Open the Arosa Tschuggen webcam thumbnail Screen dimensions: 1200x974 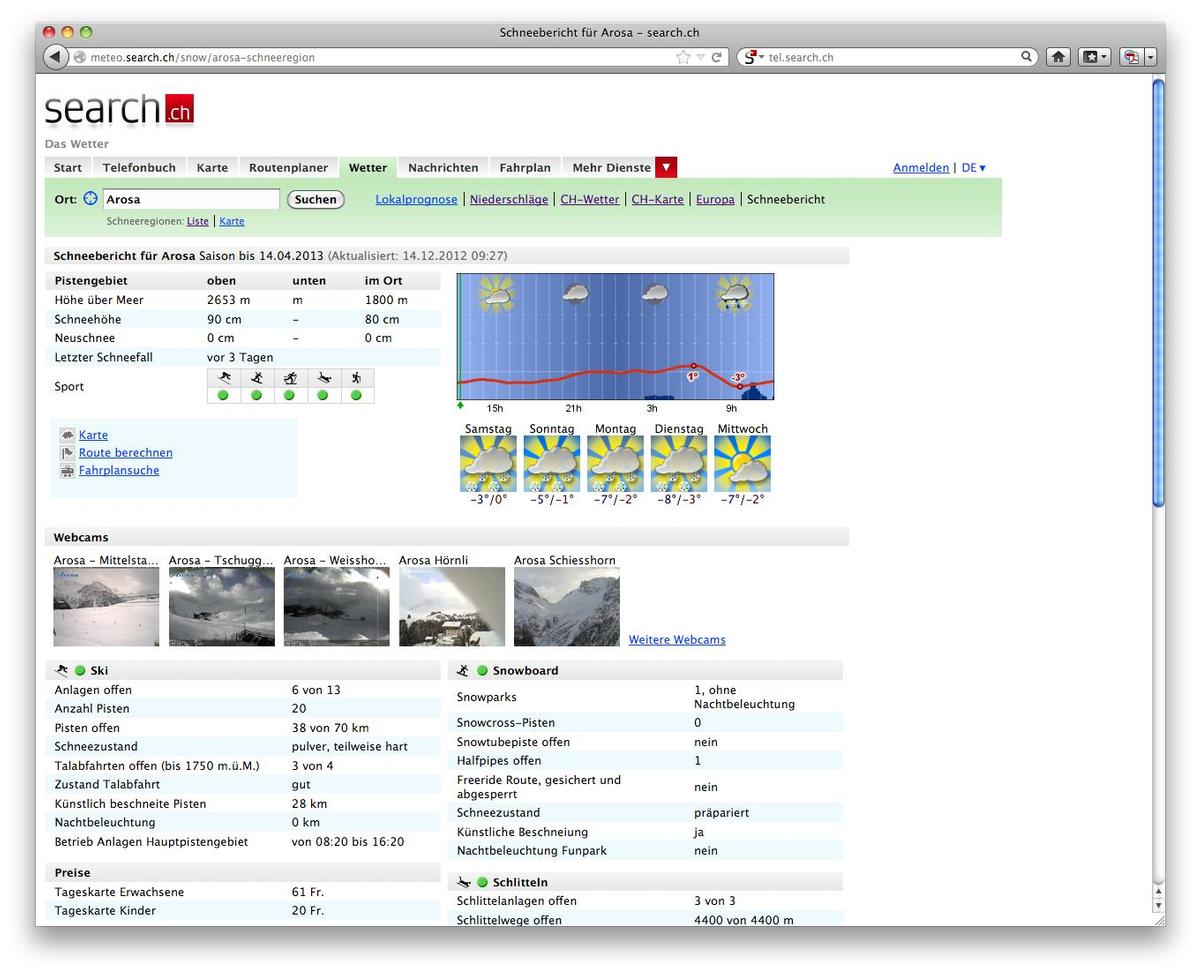click(222, 607)
